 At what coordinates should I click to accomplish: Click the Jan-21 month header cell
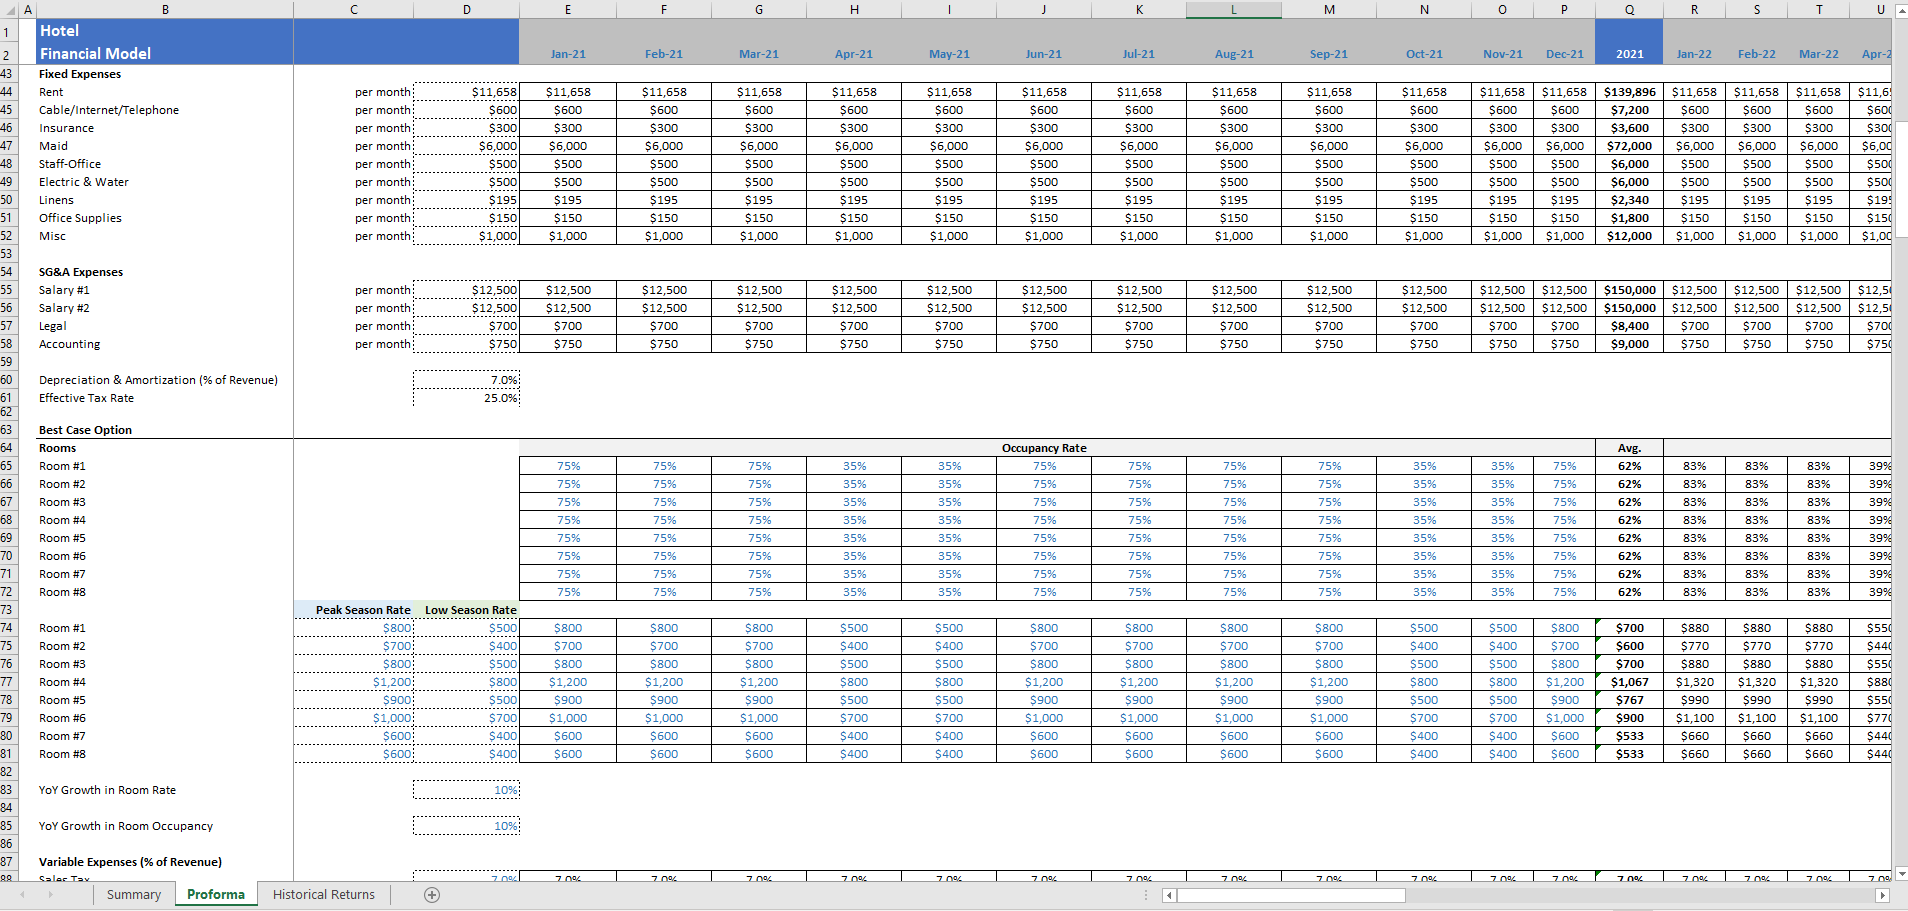568,54
